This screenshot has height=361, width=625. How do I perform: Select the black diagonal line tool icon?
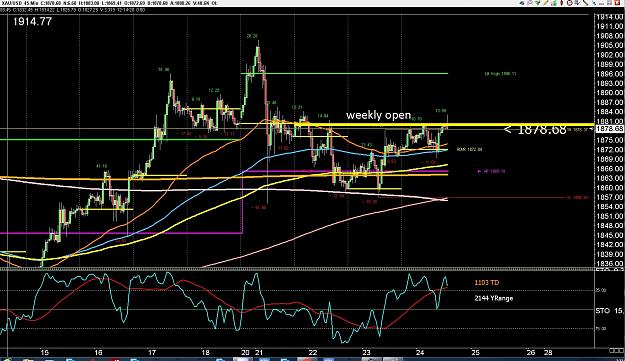pyautogui.click(x=586, y=2)
